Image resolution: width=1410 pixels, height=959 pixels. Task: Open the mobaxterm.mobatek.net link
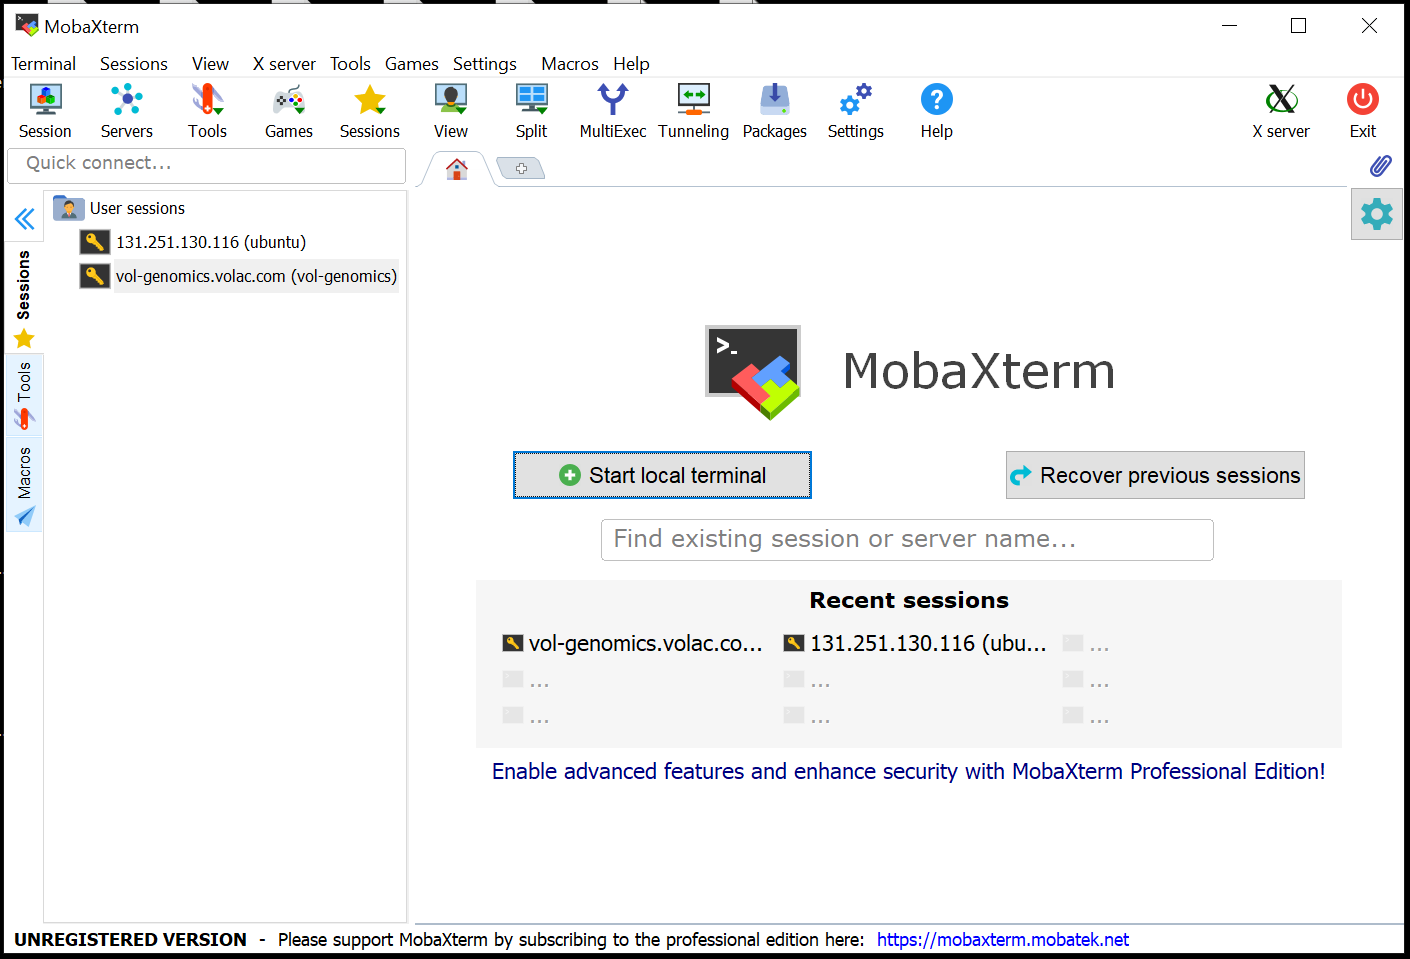click(1003, 940)
